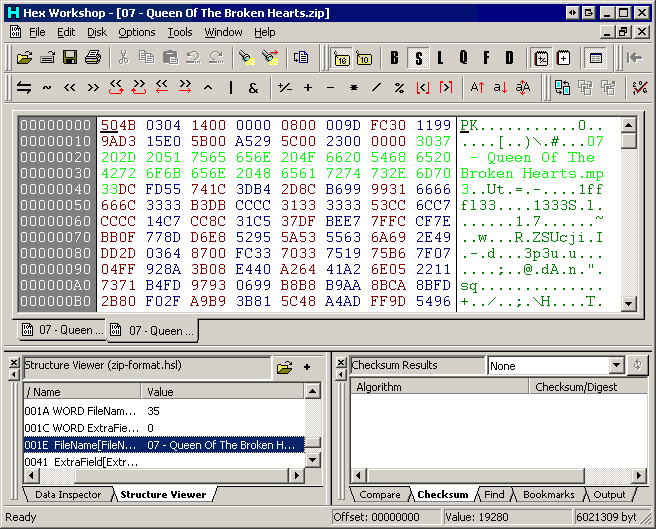The height and width of the screenshot is (529, 656).
Task: Convert to upper case icon
Action: pyautogui.click(x=477, y=87)
